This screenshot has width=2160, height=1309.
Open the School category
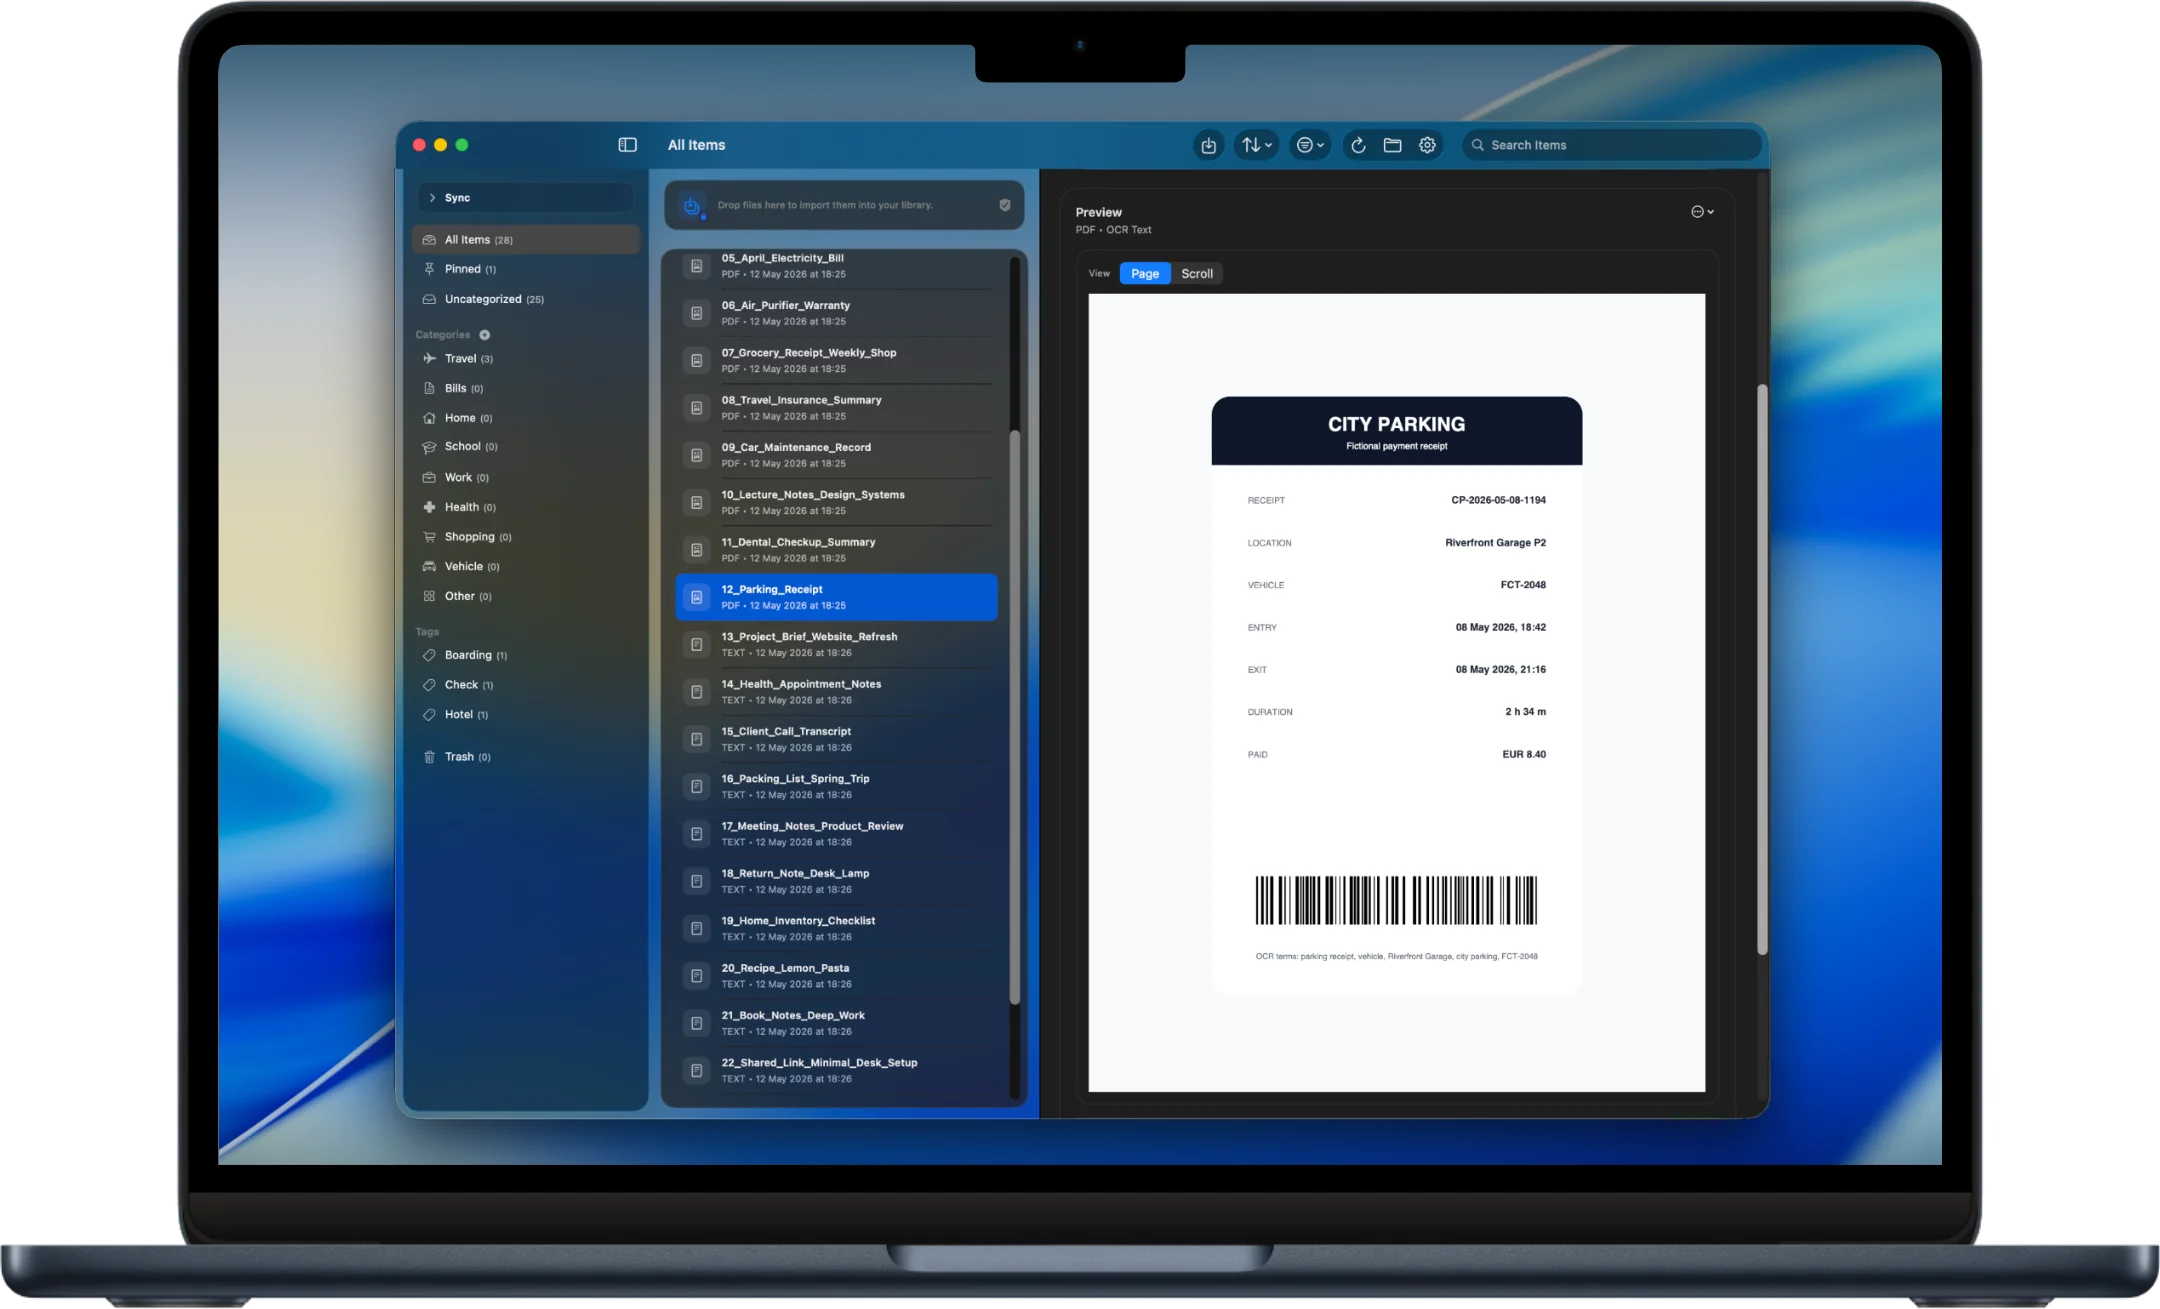tap(526, 447)
